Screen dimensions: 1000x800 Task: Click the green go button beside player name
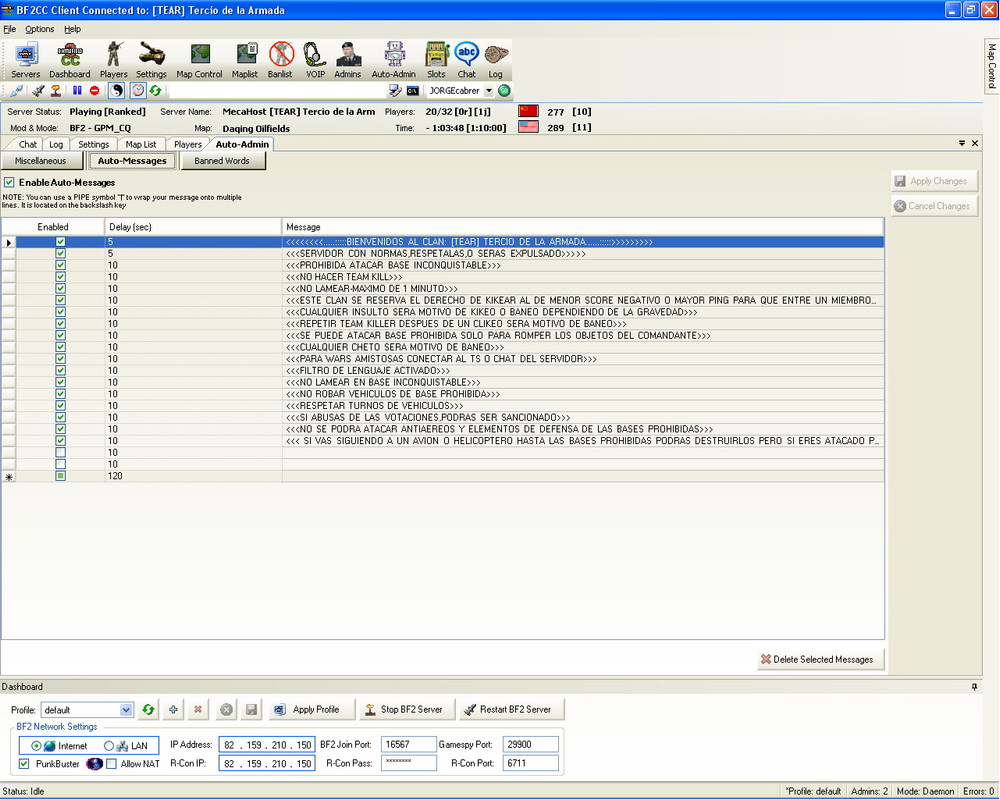coord(504,91)
